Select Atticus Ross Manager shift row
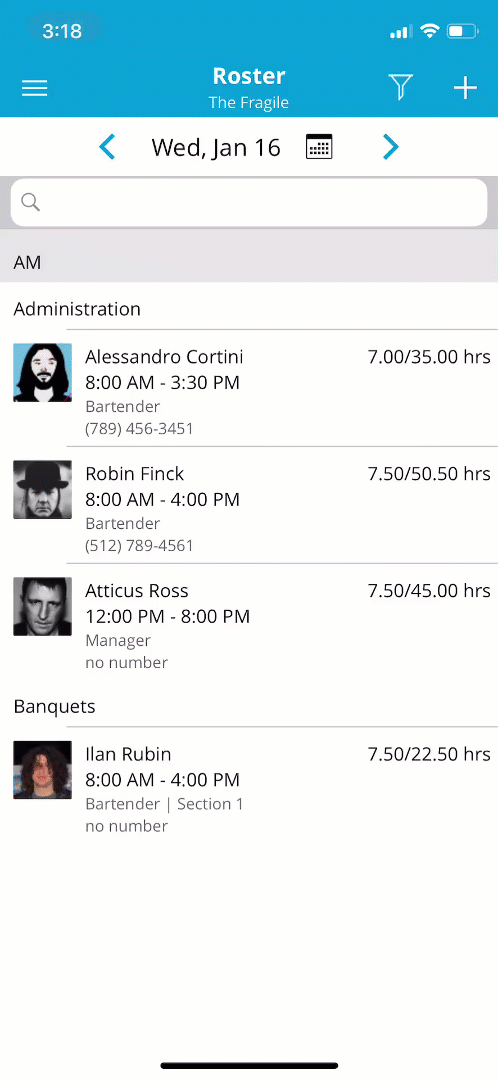This screenshot has width=498, height=1080. pyautogui.click(x=249, y=623)
